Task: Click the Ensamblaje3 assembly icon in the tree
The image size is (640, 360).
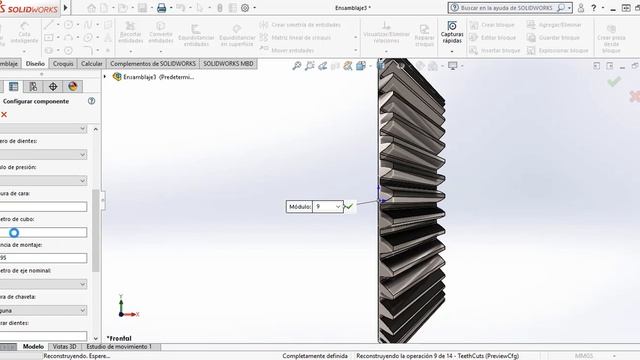Action: point(117,77)
